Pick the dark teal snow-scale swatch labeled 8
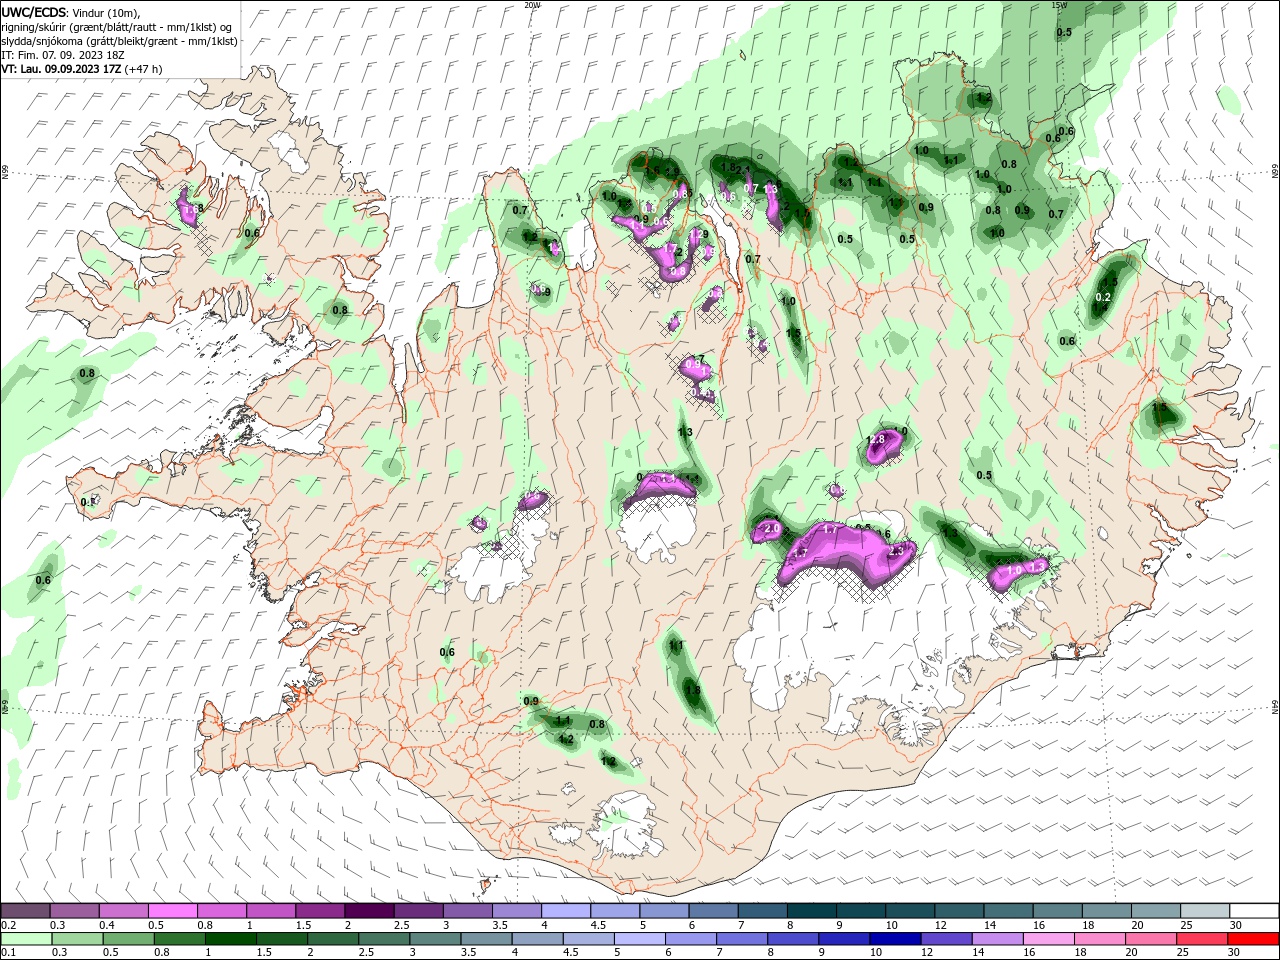The image size is (1280, 960). coord(811,911)
